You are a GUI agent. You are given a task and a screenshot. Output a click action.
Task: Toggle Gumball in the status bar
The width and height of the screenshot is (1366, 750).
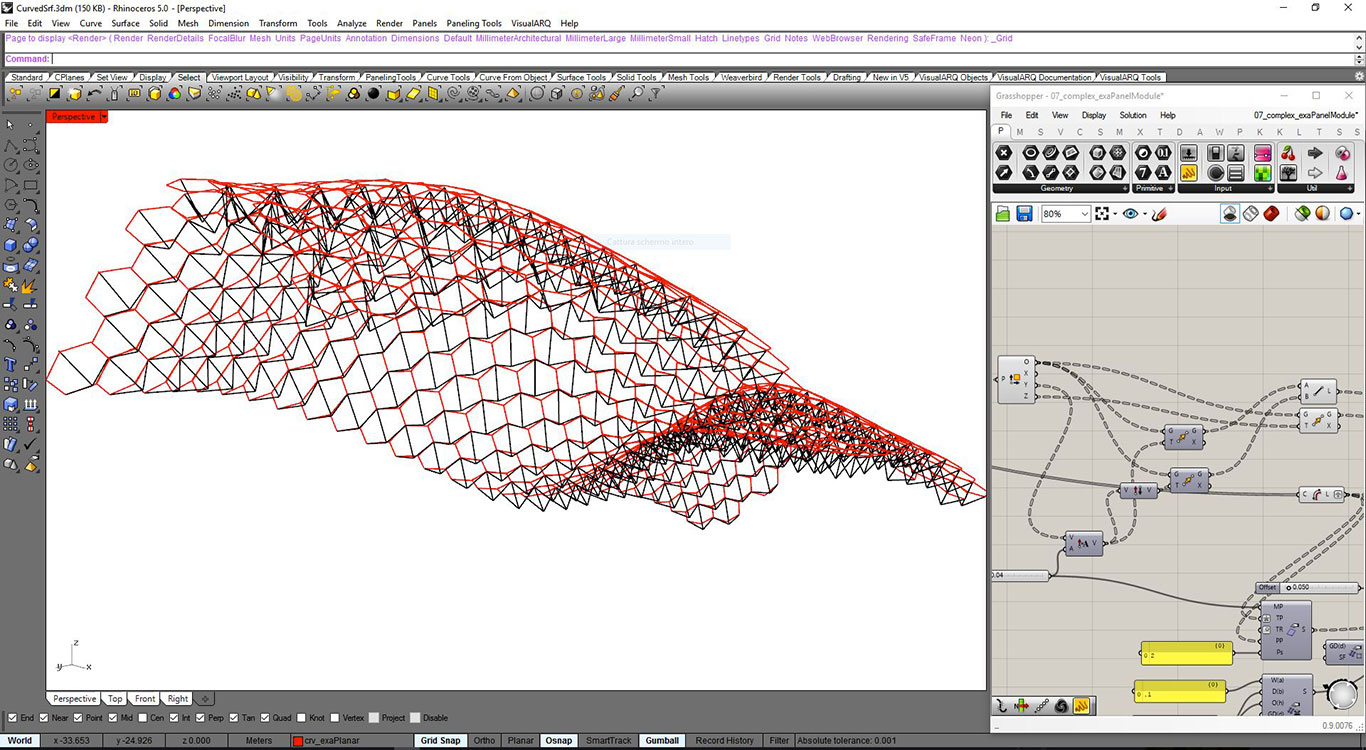pyautogui.click(x=661, y=740)
